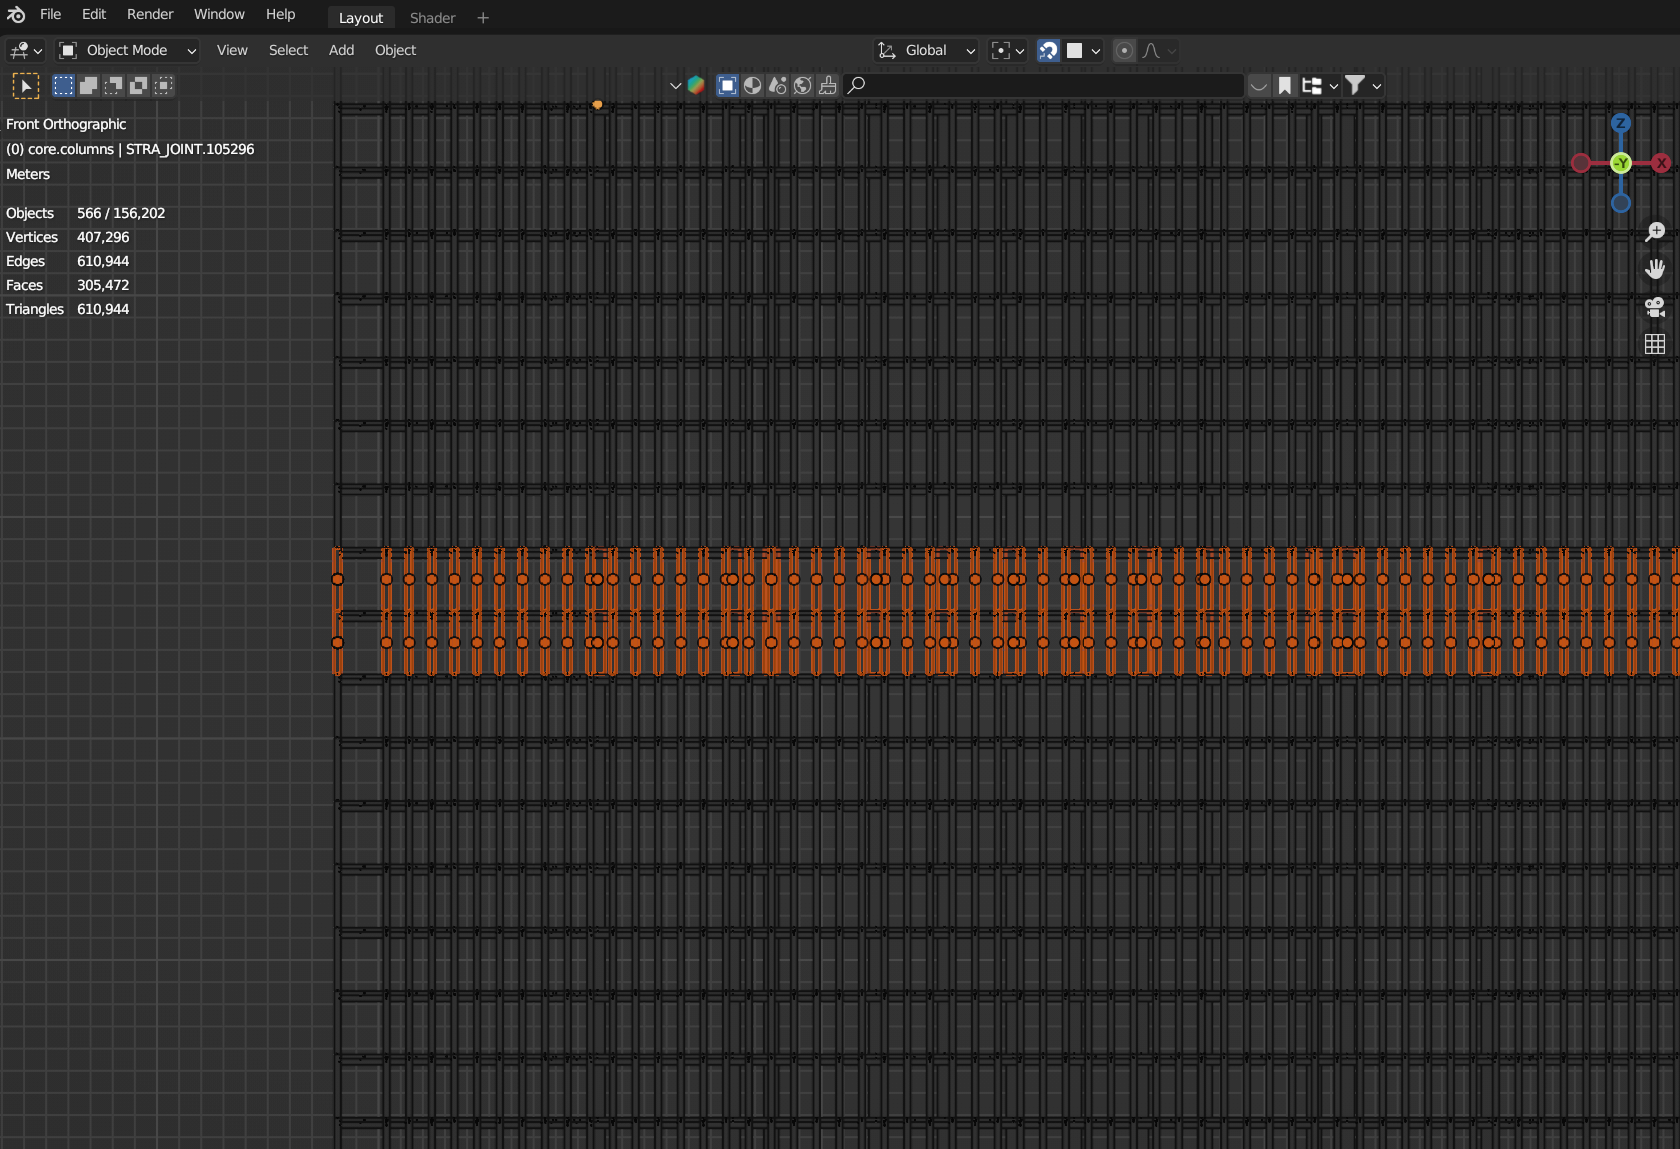Open the filter funnel dropdown
Screen dimensions: 1680x1149
(1363, 86)
